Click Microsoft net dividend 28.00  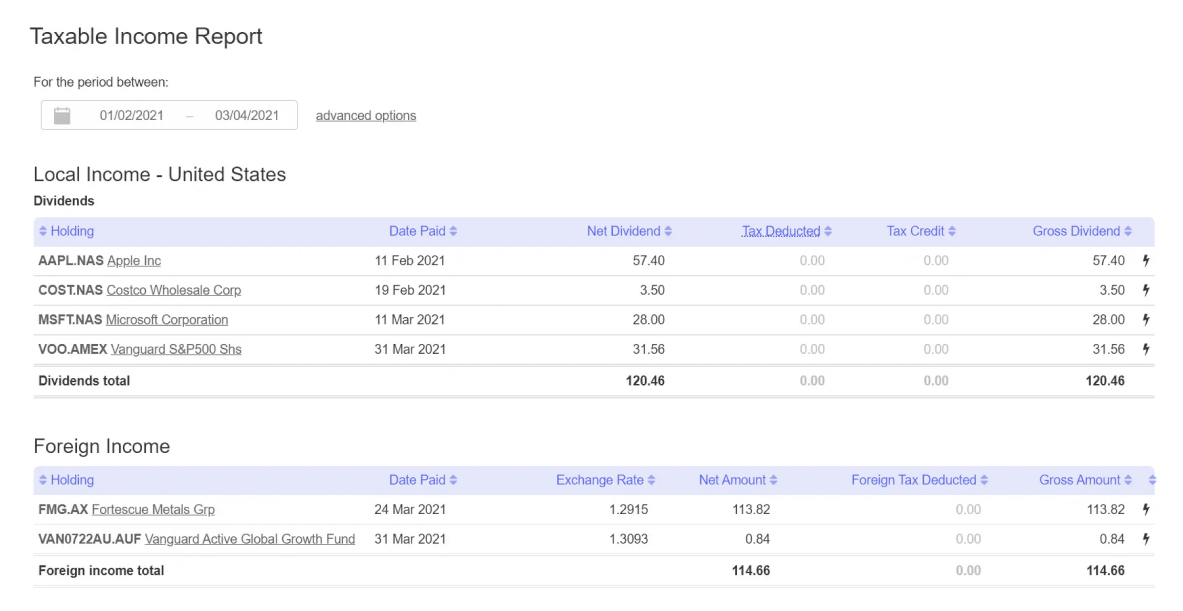pos(648,319)
